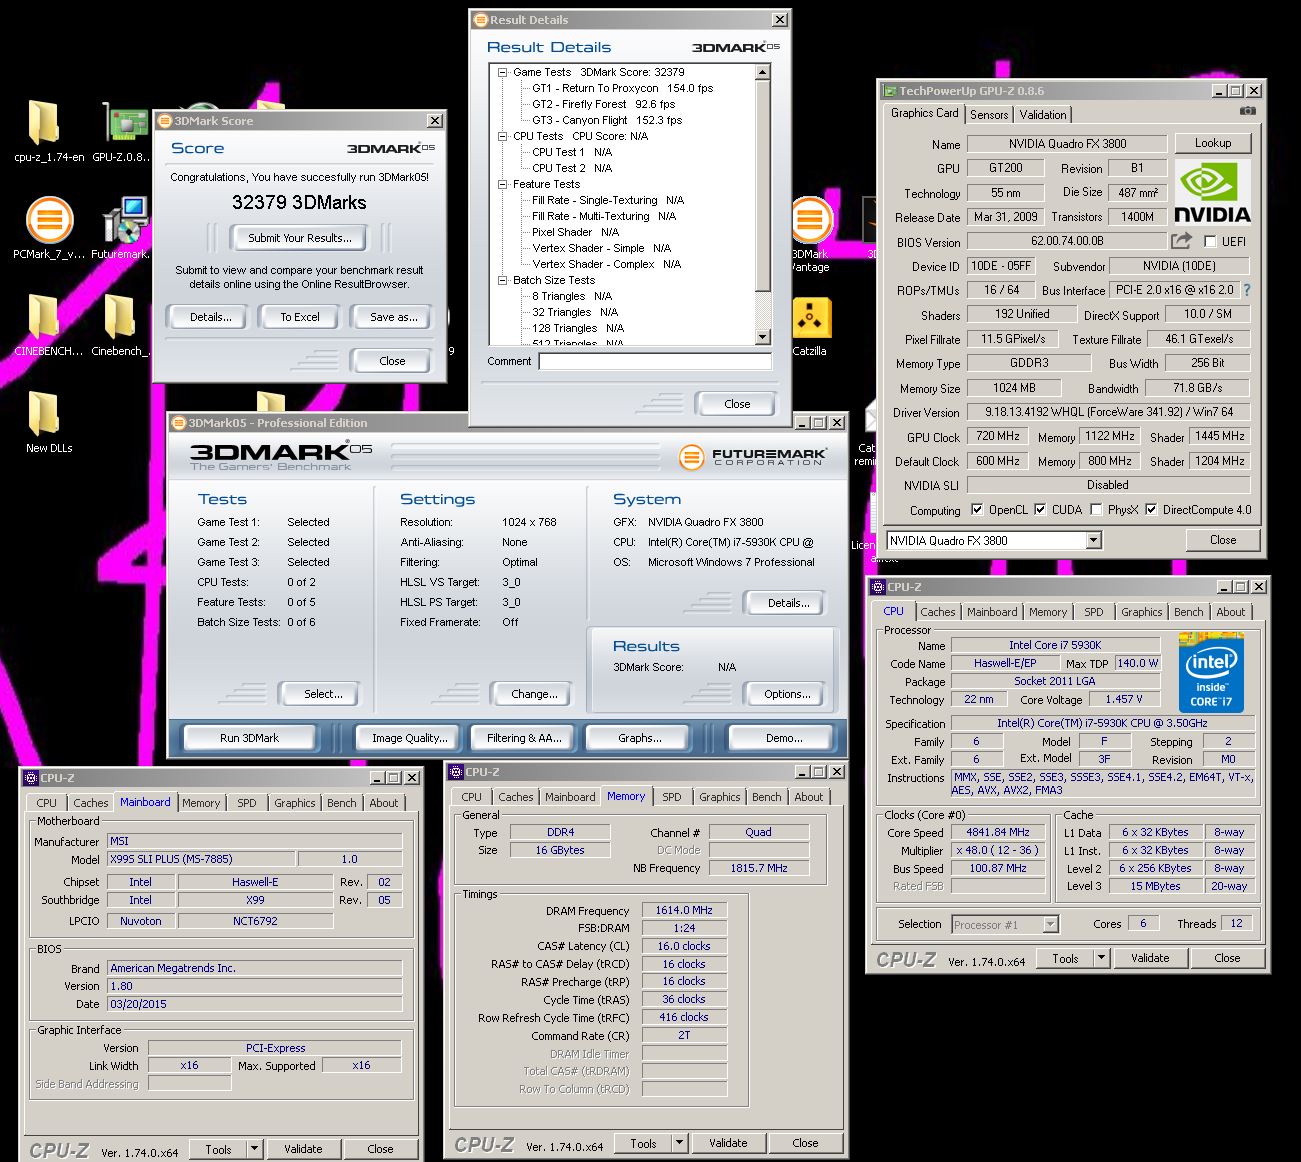Collapse the CPU Tests tree node
Screen dimensions: 1301x1162
click(x=503, y=136)
